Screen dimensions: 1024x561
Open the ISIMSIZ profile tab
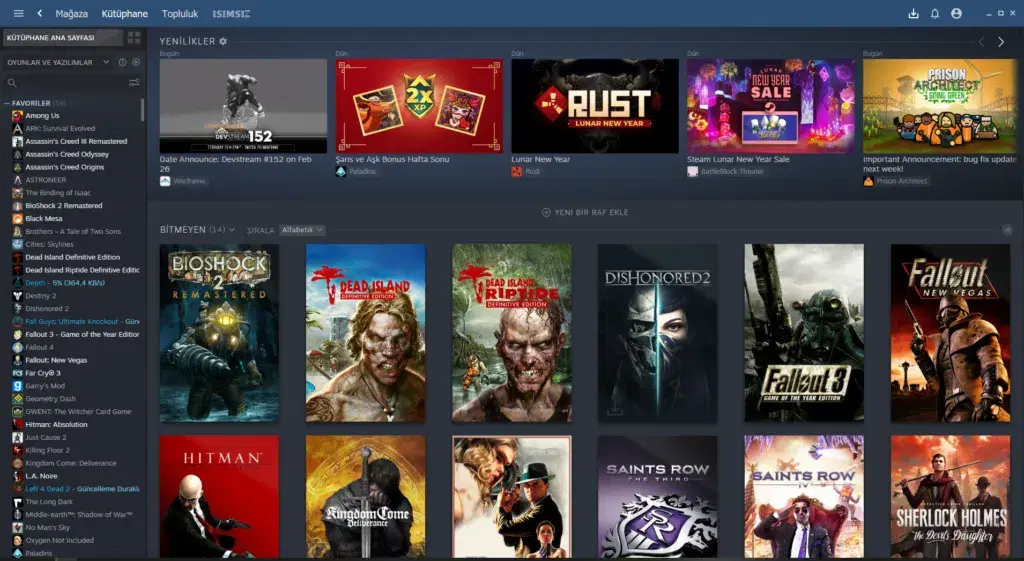click(x=231, y=14)
